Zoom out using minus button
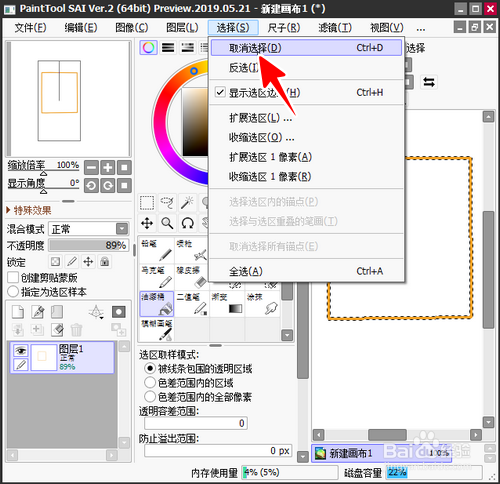 91,167
